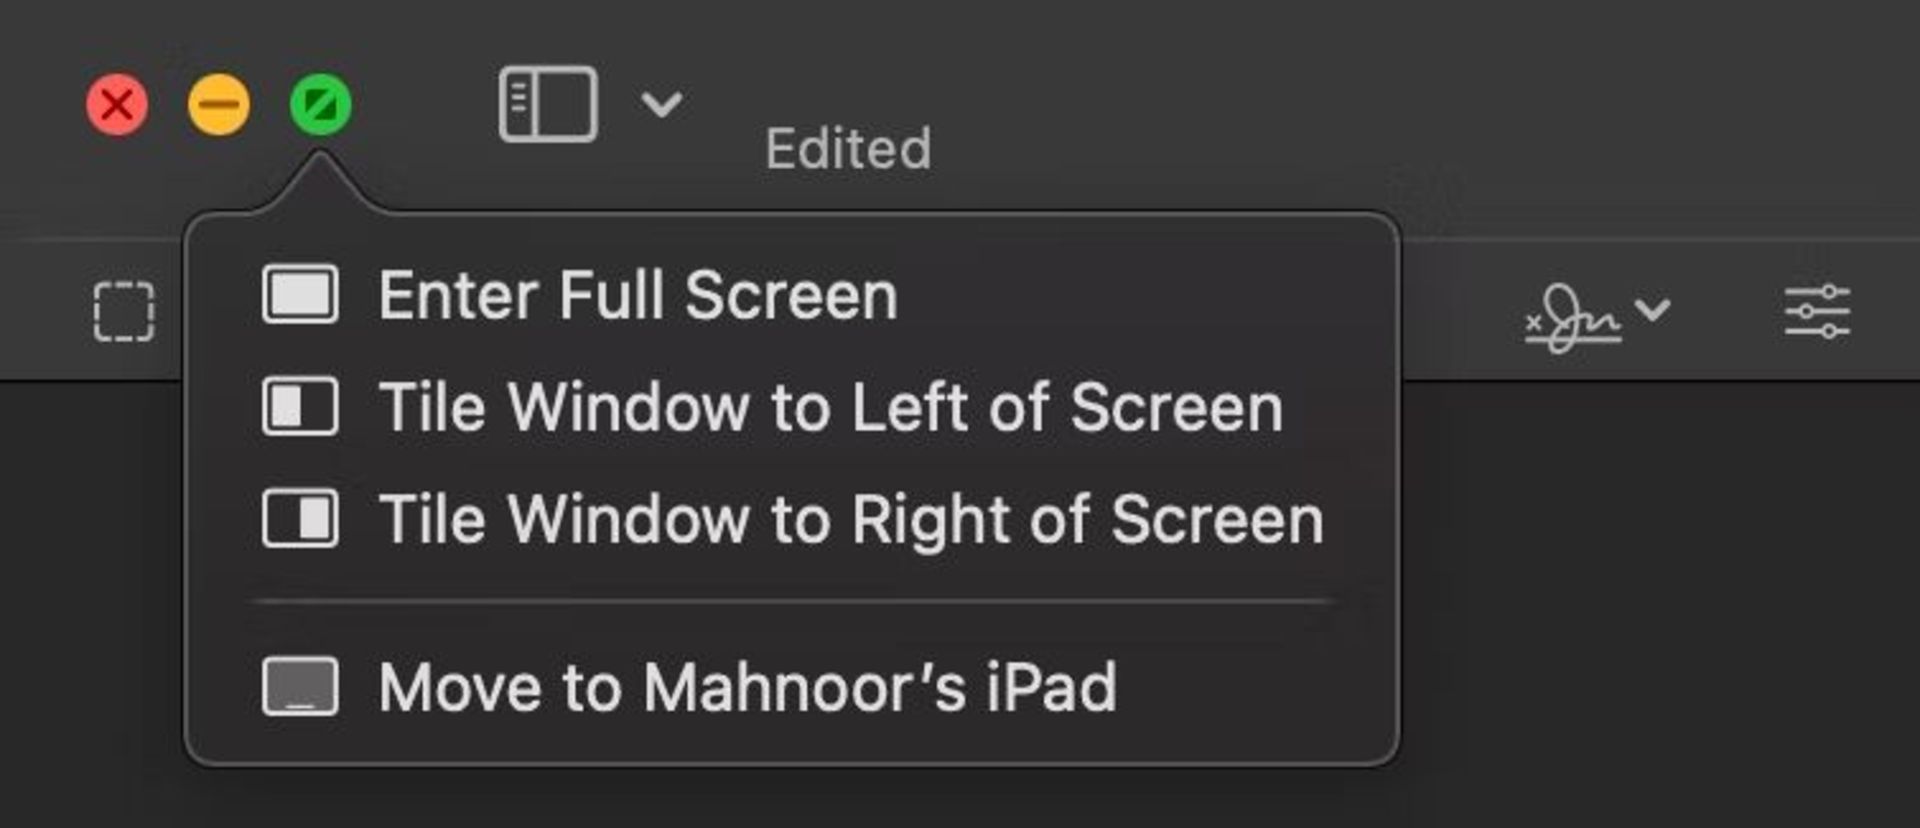Viewport: 1920px width, 828px height.
Task: Close the window with the red button
Action: (x=117, y=105)
